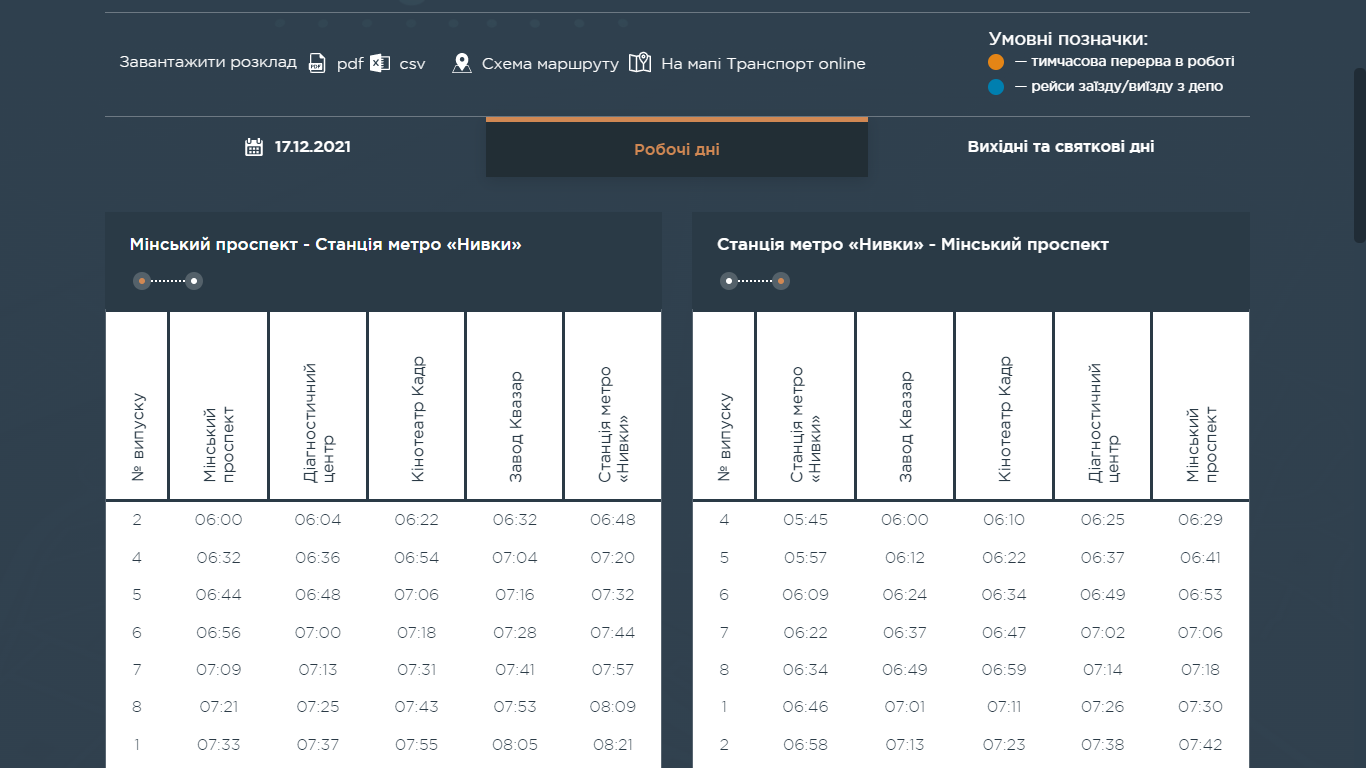
Task: Switch to Вихідні та святкові дні tab
Action: 1060,147
